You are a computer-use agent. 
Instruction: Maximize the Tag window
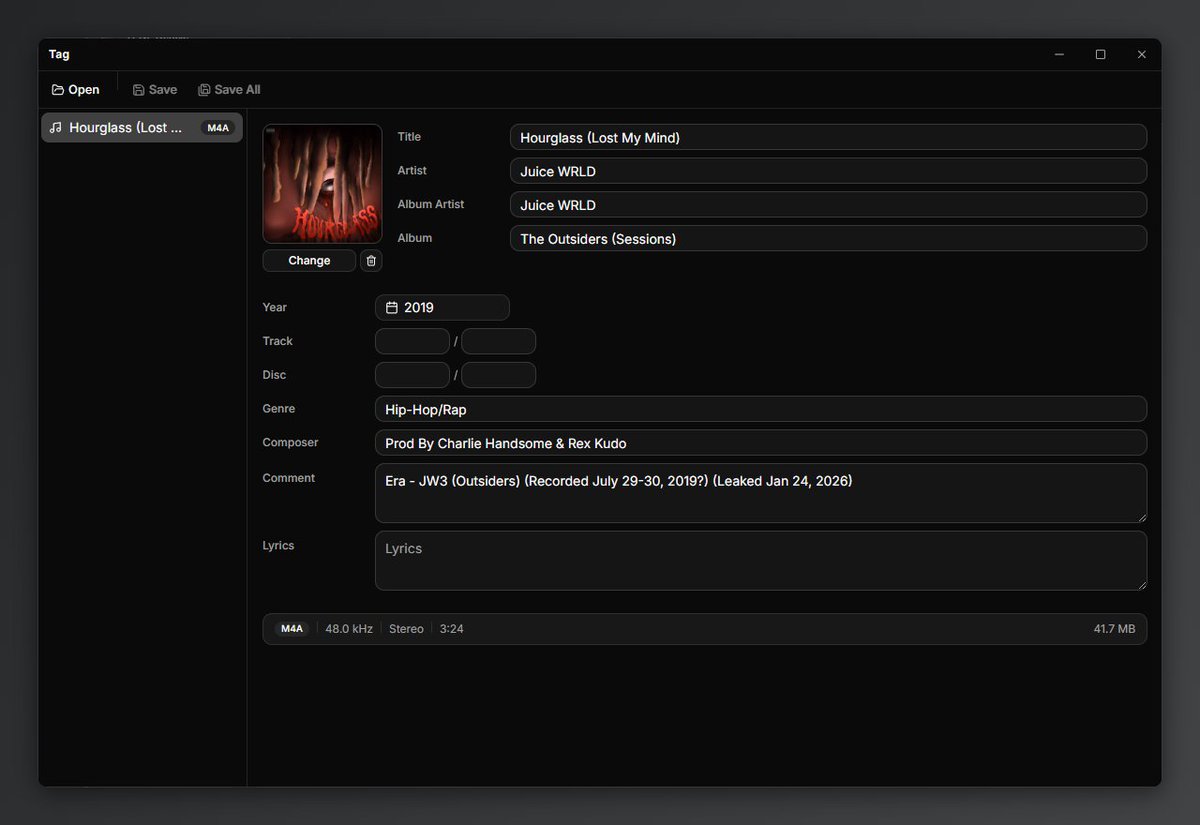pyautogui.click(x=1100, y=55)
